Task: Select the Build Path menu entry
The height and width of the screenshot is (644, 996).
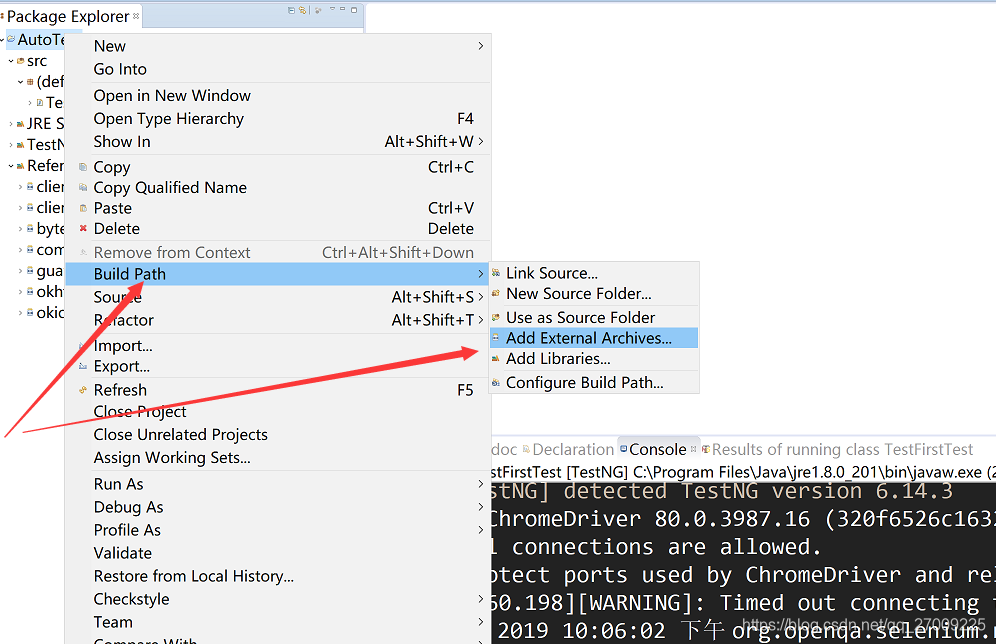Action: pyautogui.click(x=278, y=274)
